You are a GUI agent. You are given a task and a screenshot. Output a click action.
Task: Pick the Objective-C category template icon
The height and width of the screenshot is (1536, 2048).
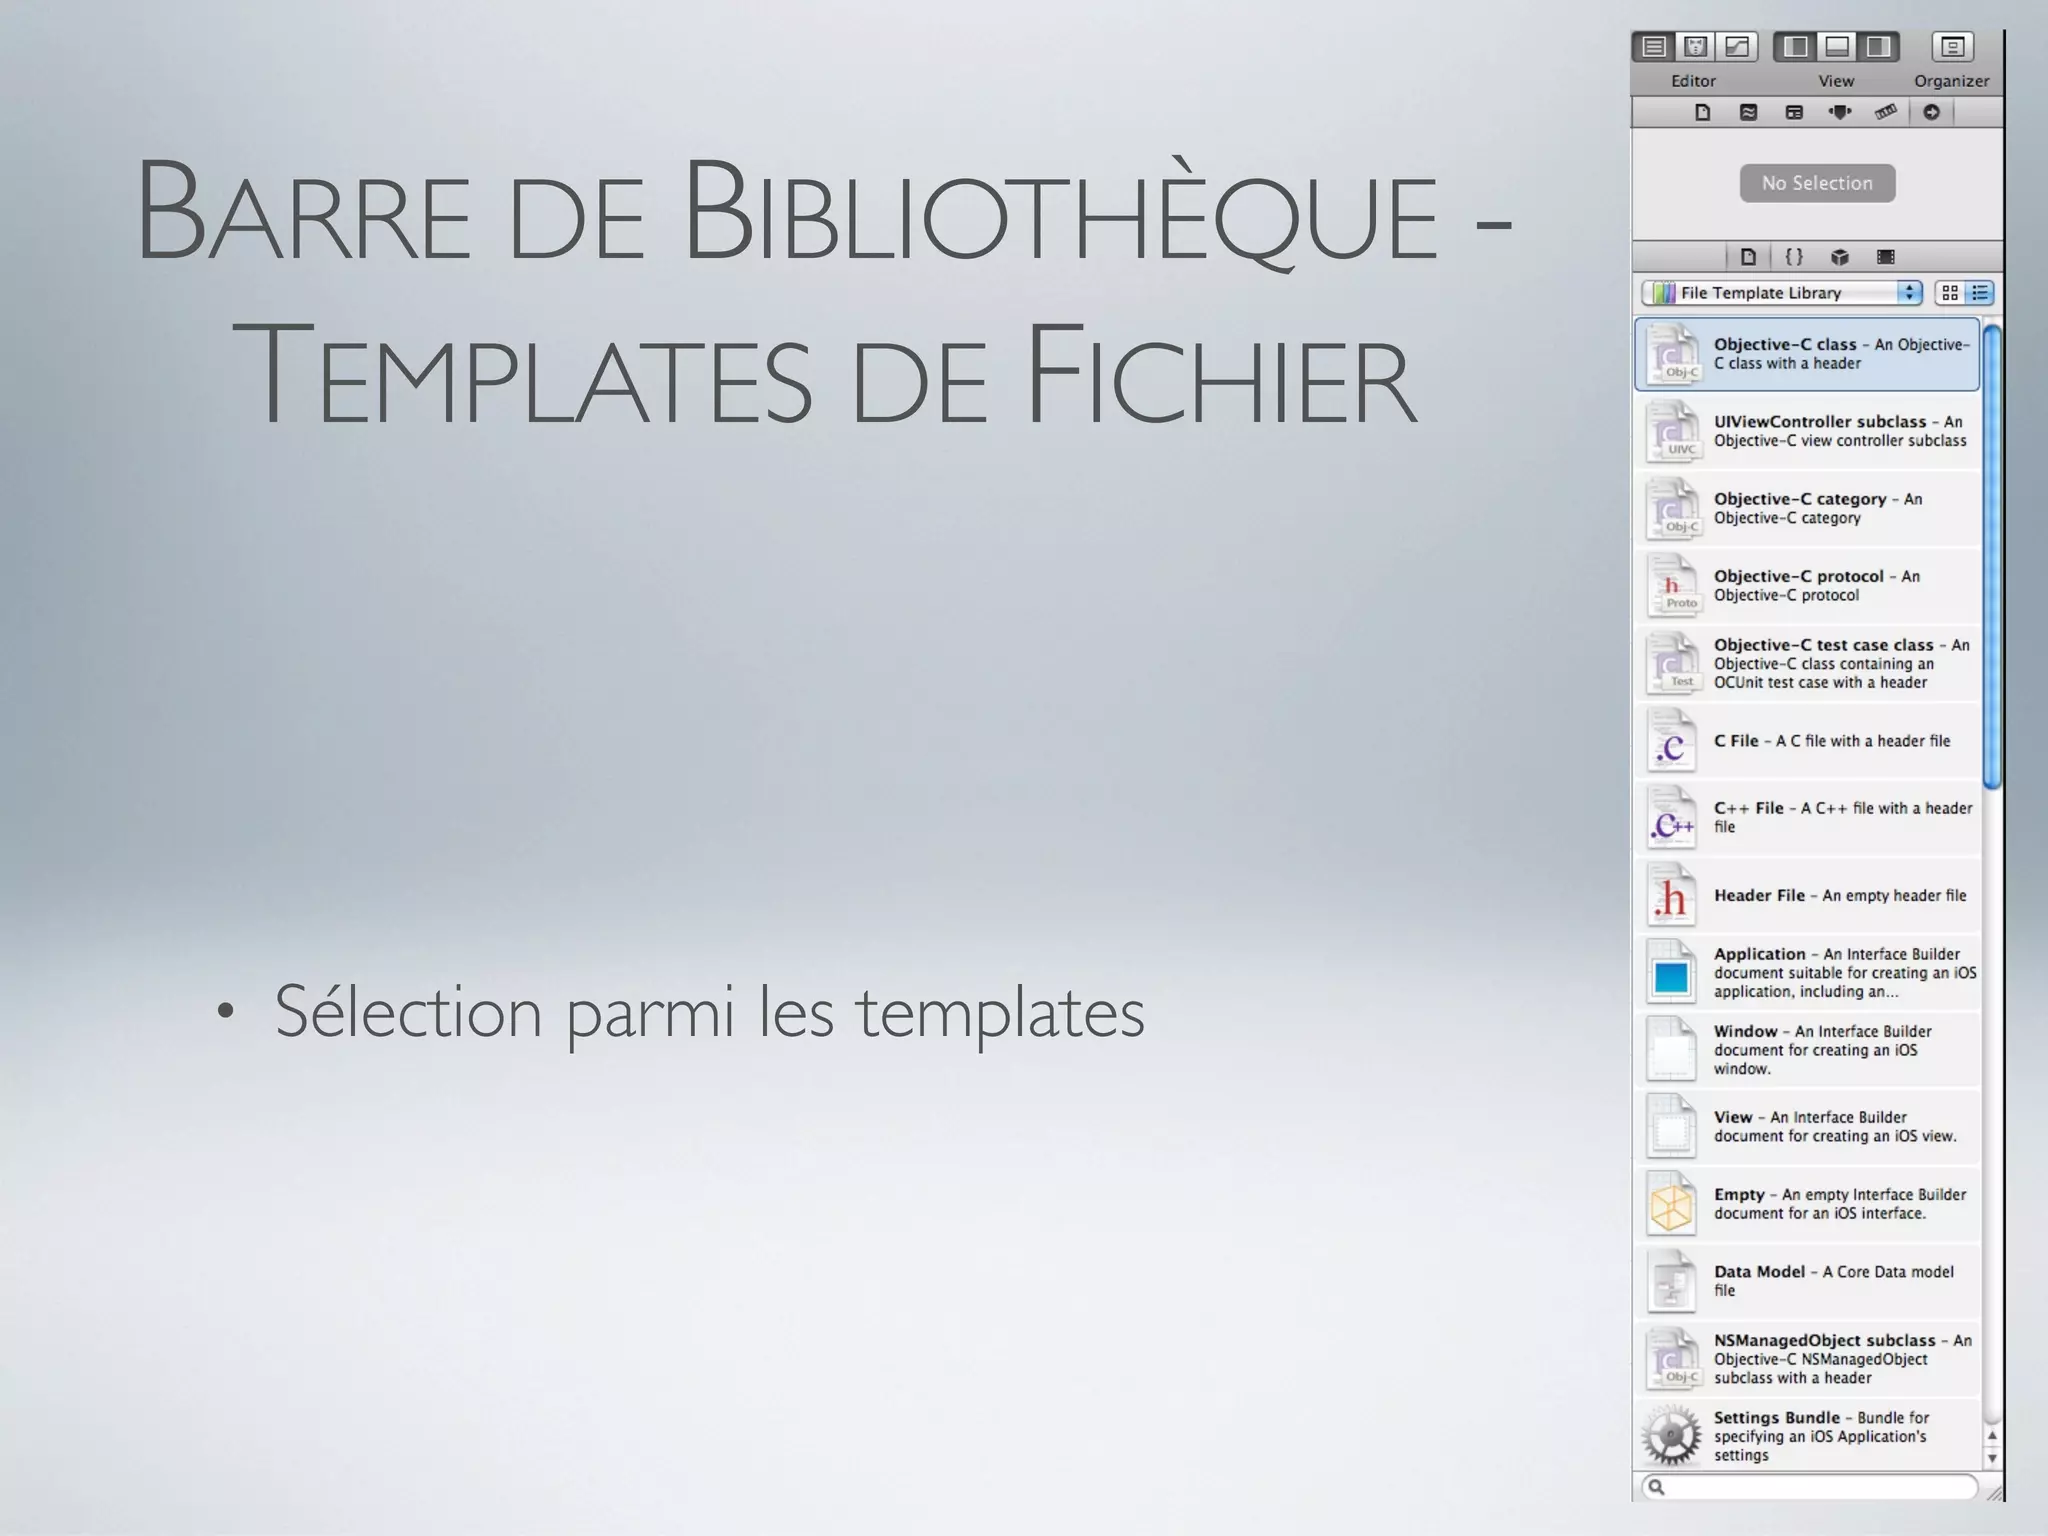(x=1671, y=508)
